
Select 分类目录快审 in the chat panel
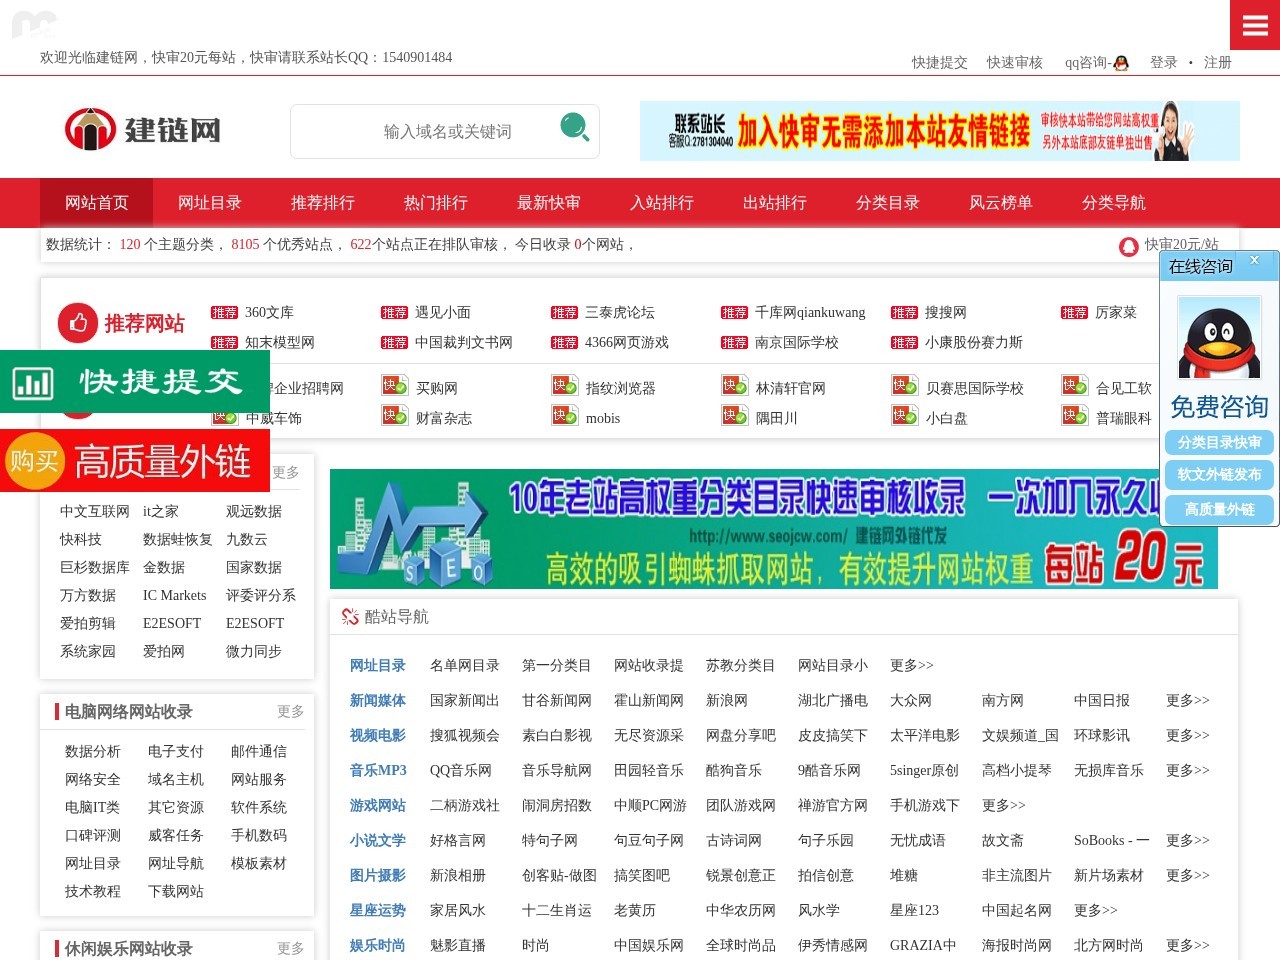[x=1219, y=443]
